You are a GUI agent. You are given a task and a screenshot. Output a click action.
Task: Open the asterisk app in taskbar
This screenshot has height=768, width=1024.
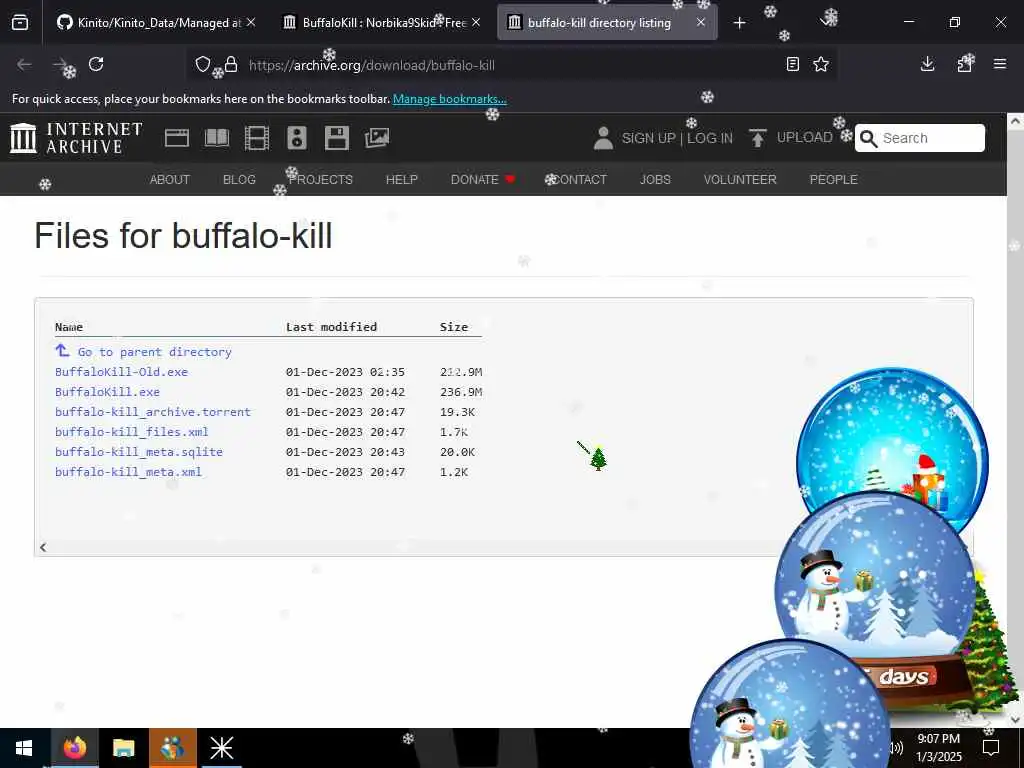click(221, 748)
